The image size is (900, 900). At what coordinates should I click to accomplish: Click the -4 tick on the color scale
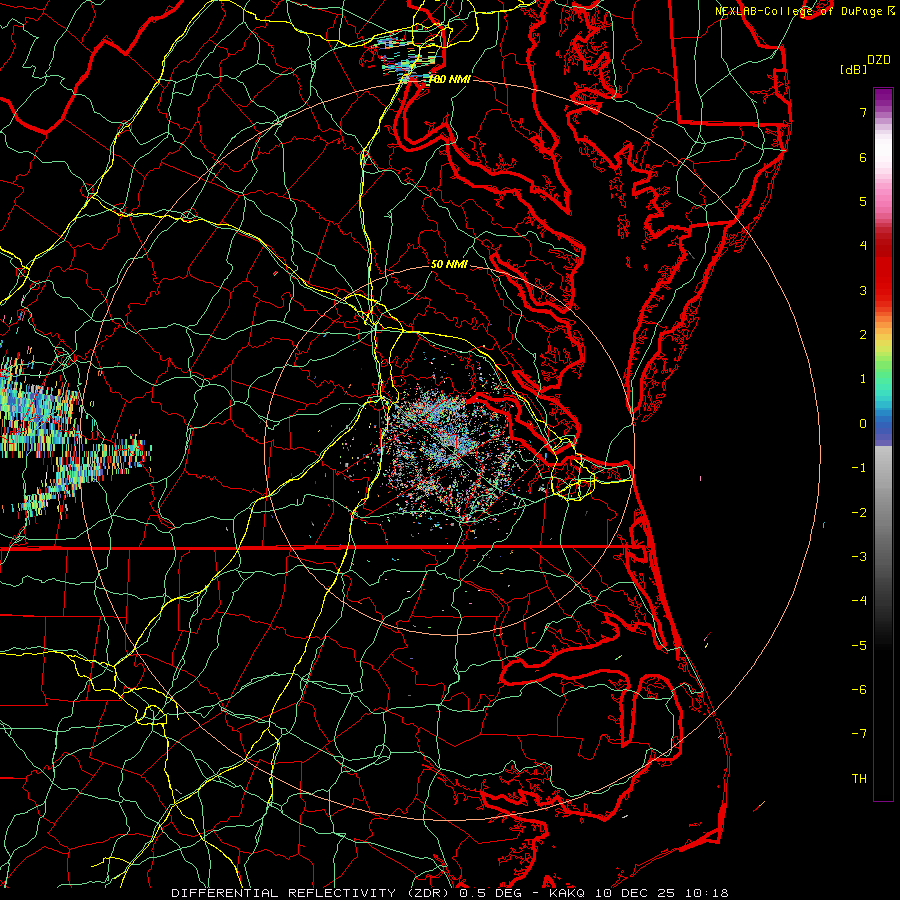click(859, 601)
